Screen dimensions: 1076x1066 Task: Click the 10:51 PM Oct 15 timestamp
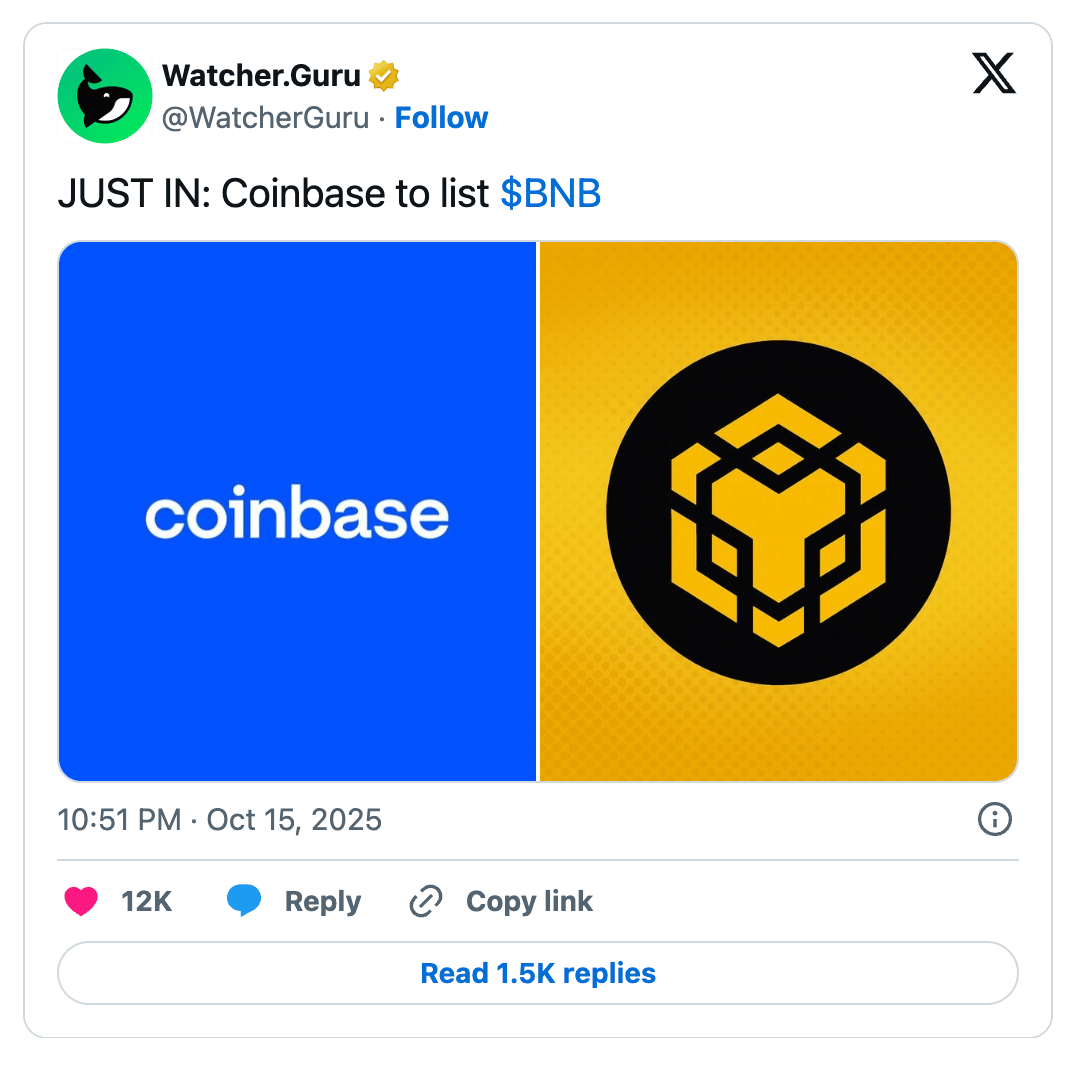coord(220,820)
